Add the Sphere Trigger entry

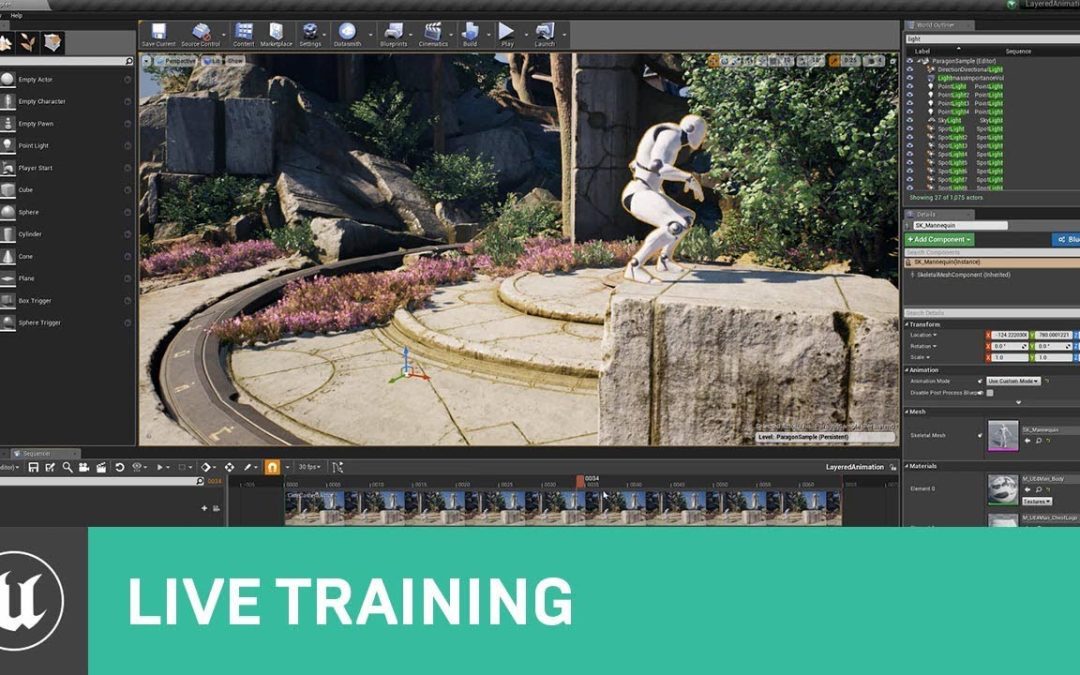[x=66, y=322]
